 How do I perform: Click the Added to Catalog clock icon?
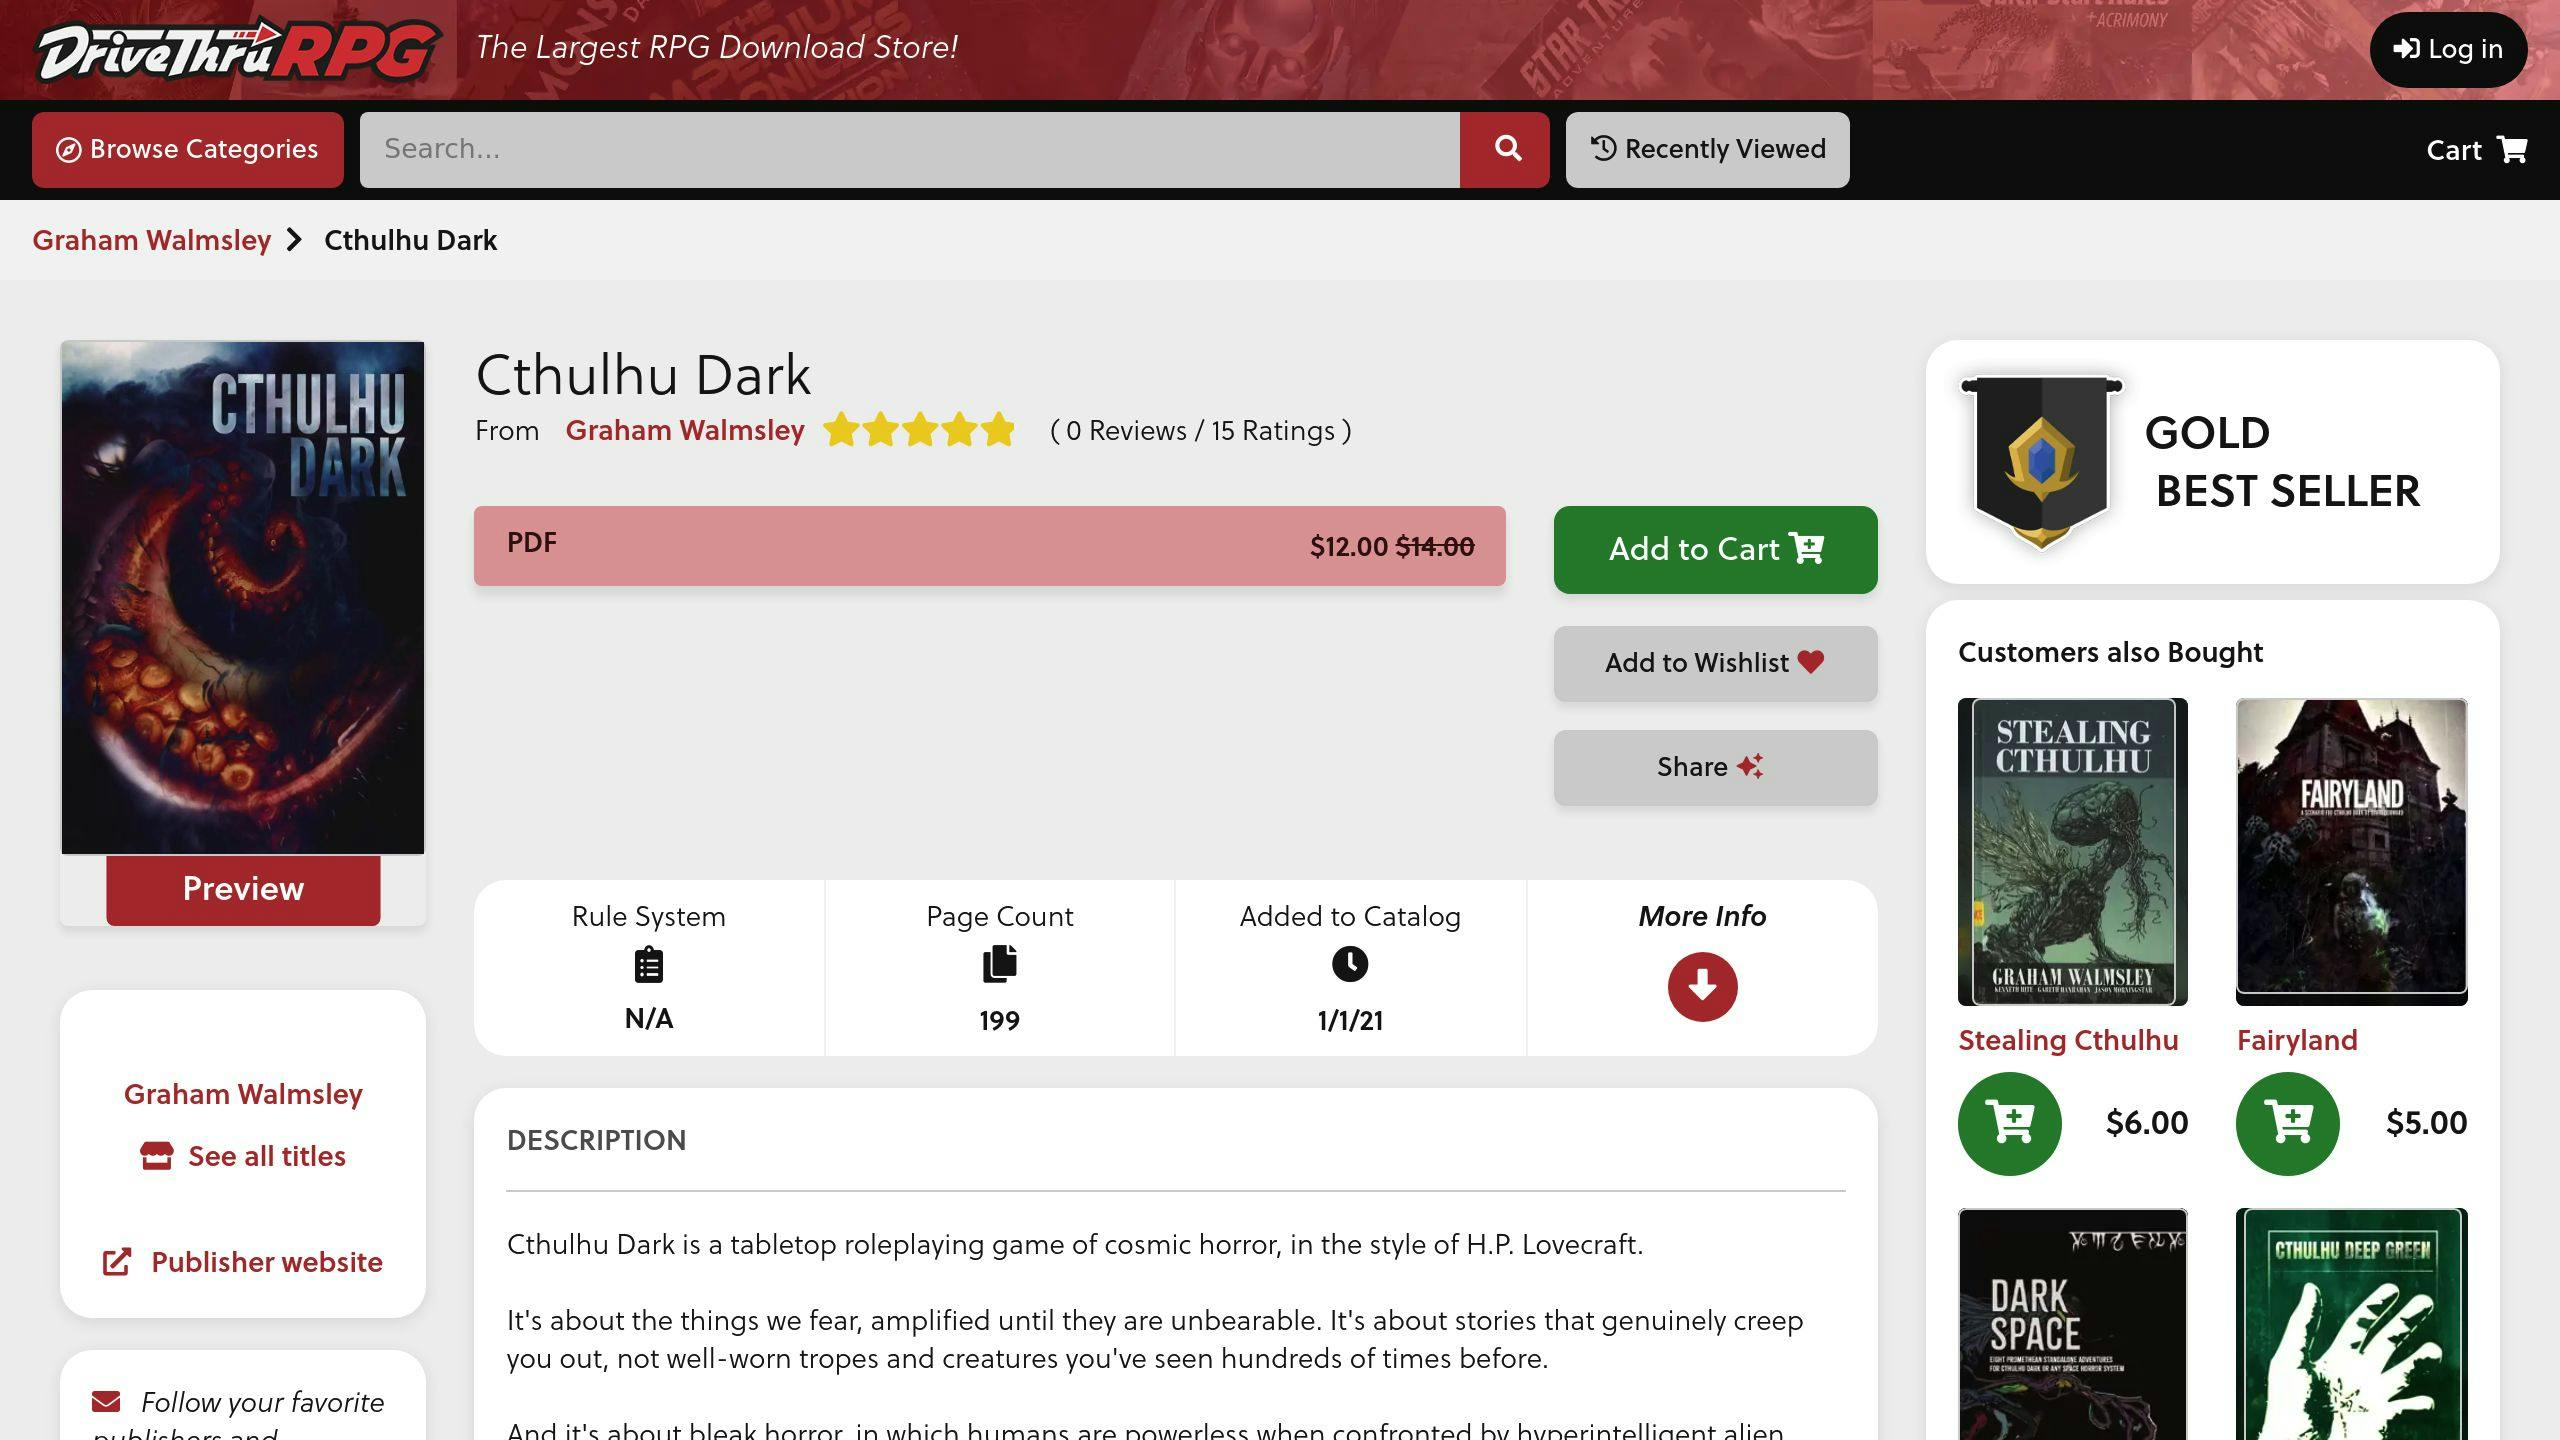pos(1350,964)
